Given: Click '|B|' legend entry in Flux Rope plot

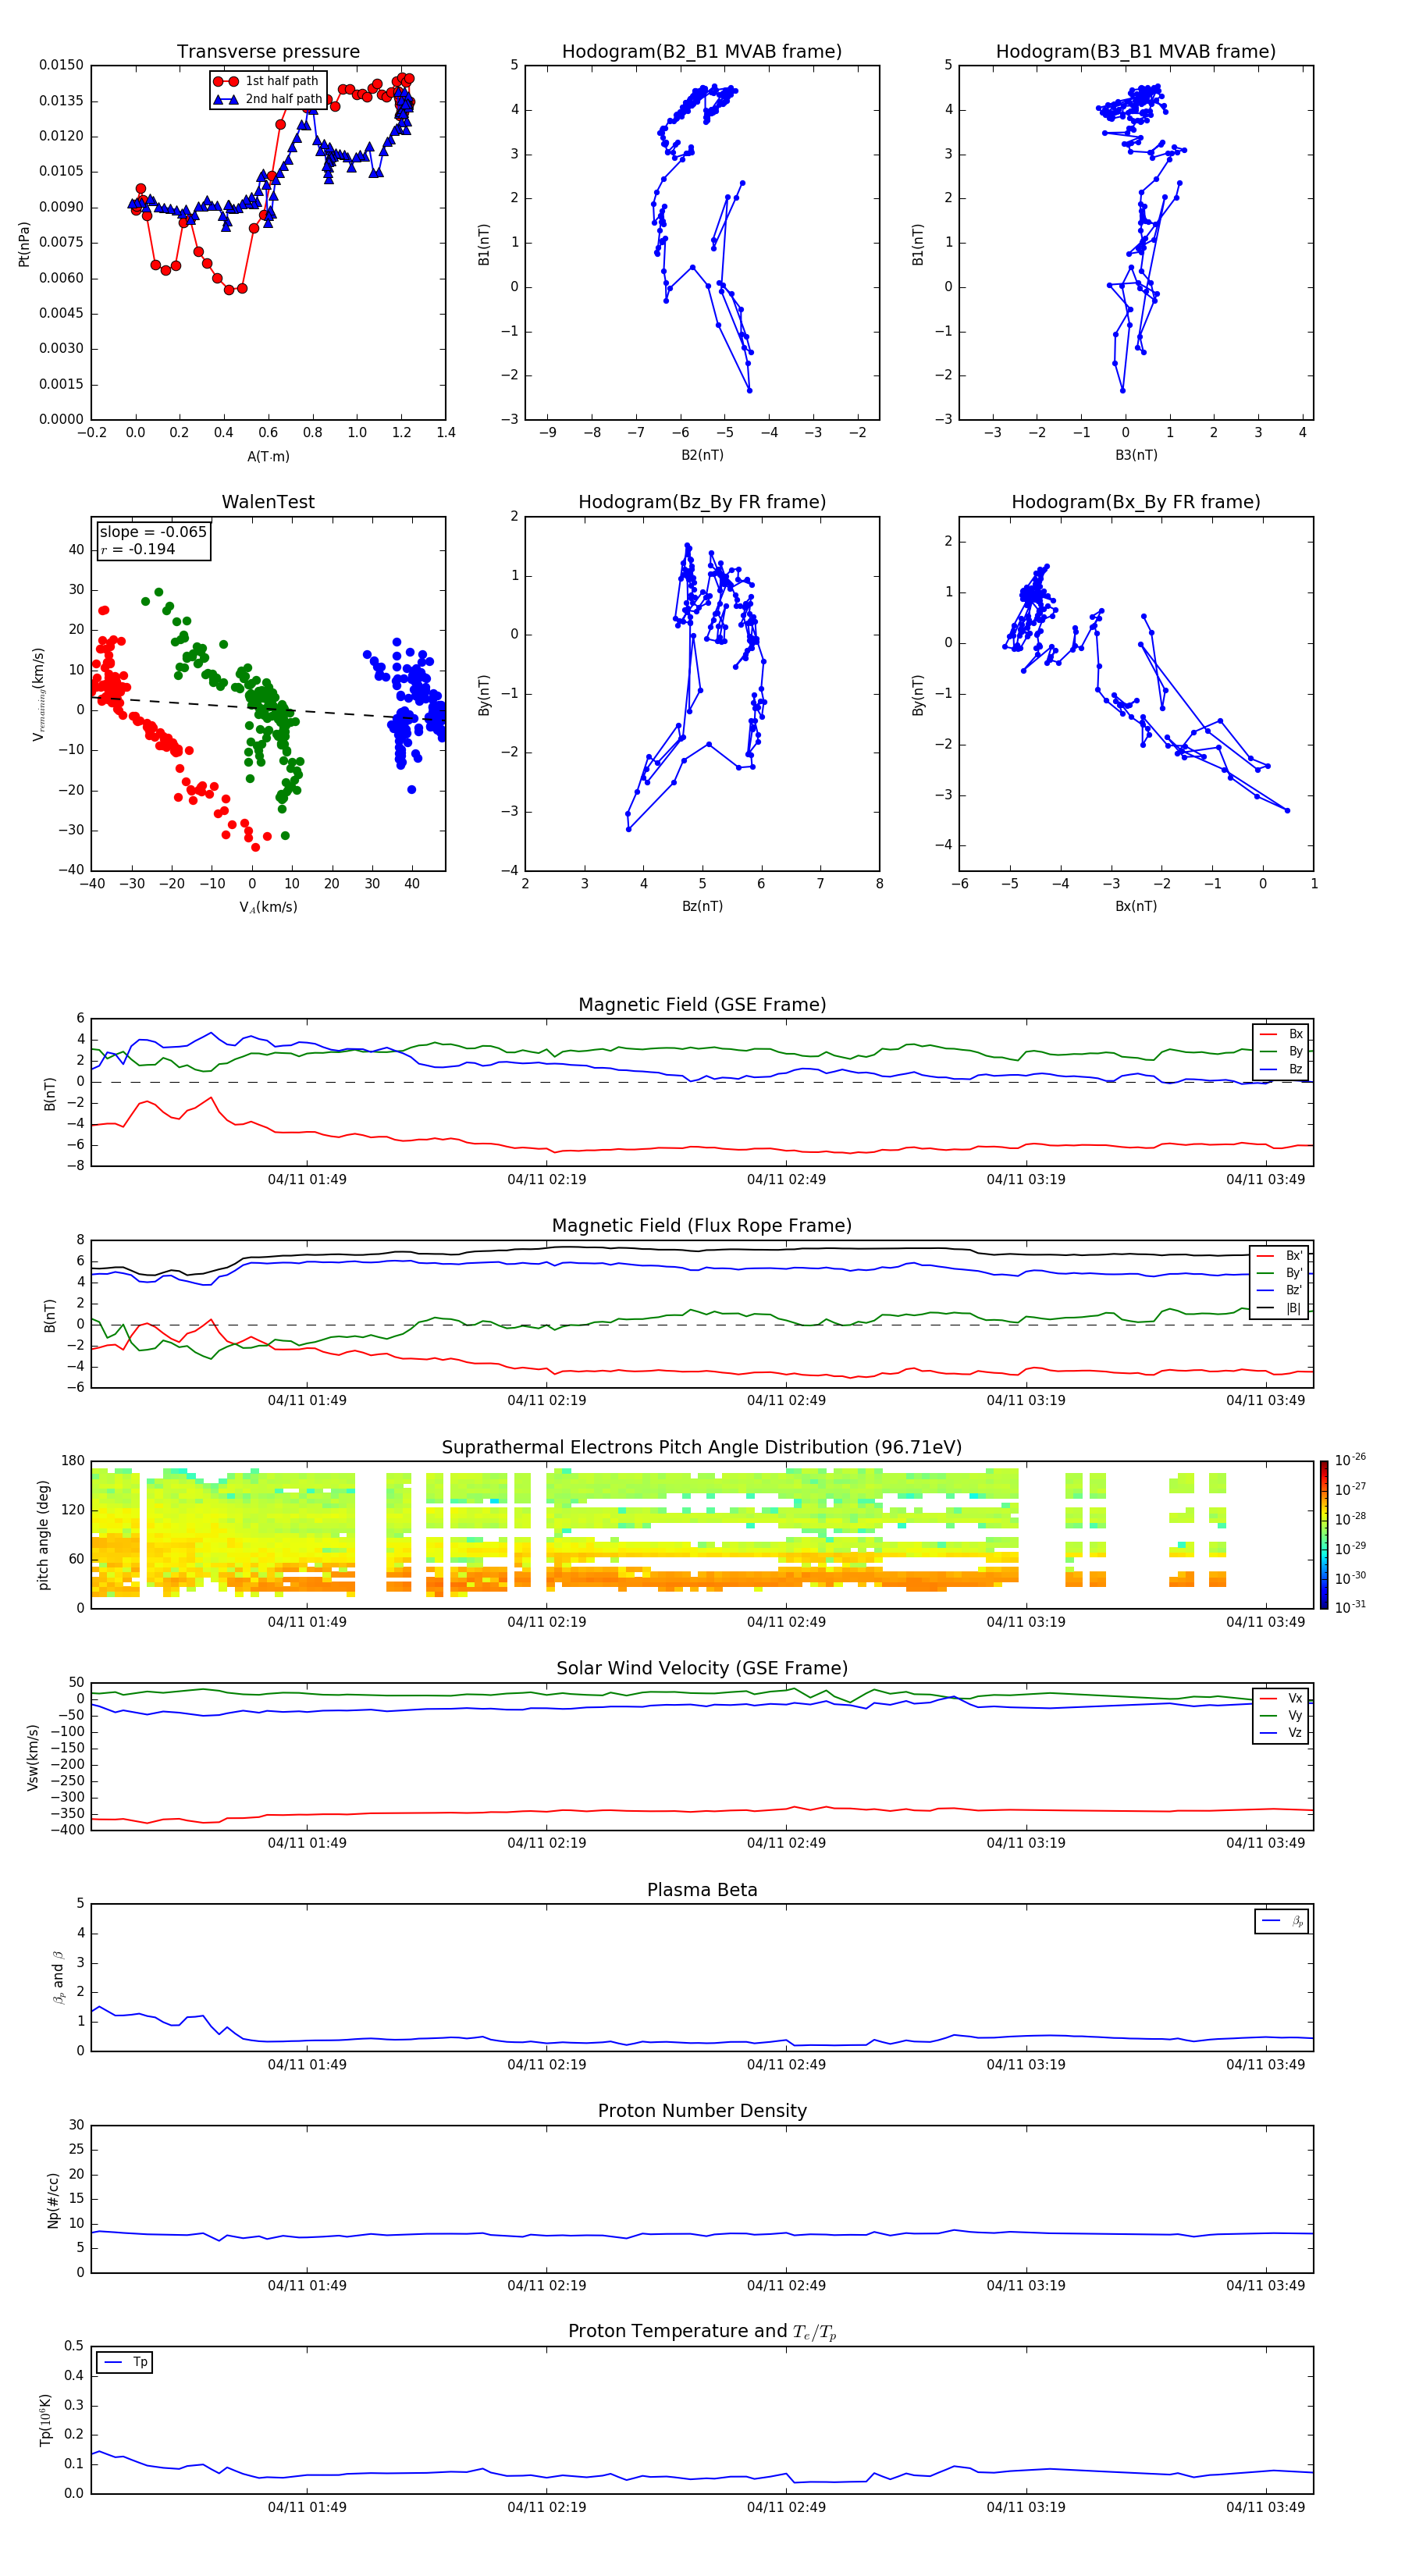Looking at the screenshot, I should click(x=1280, y=1308).
